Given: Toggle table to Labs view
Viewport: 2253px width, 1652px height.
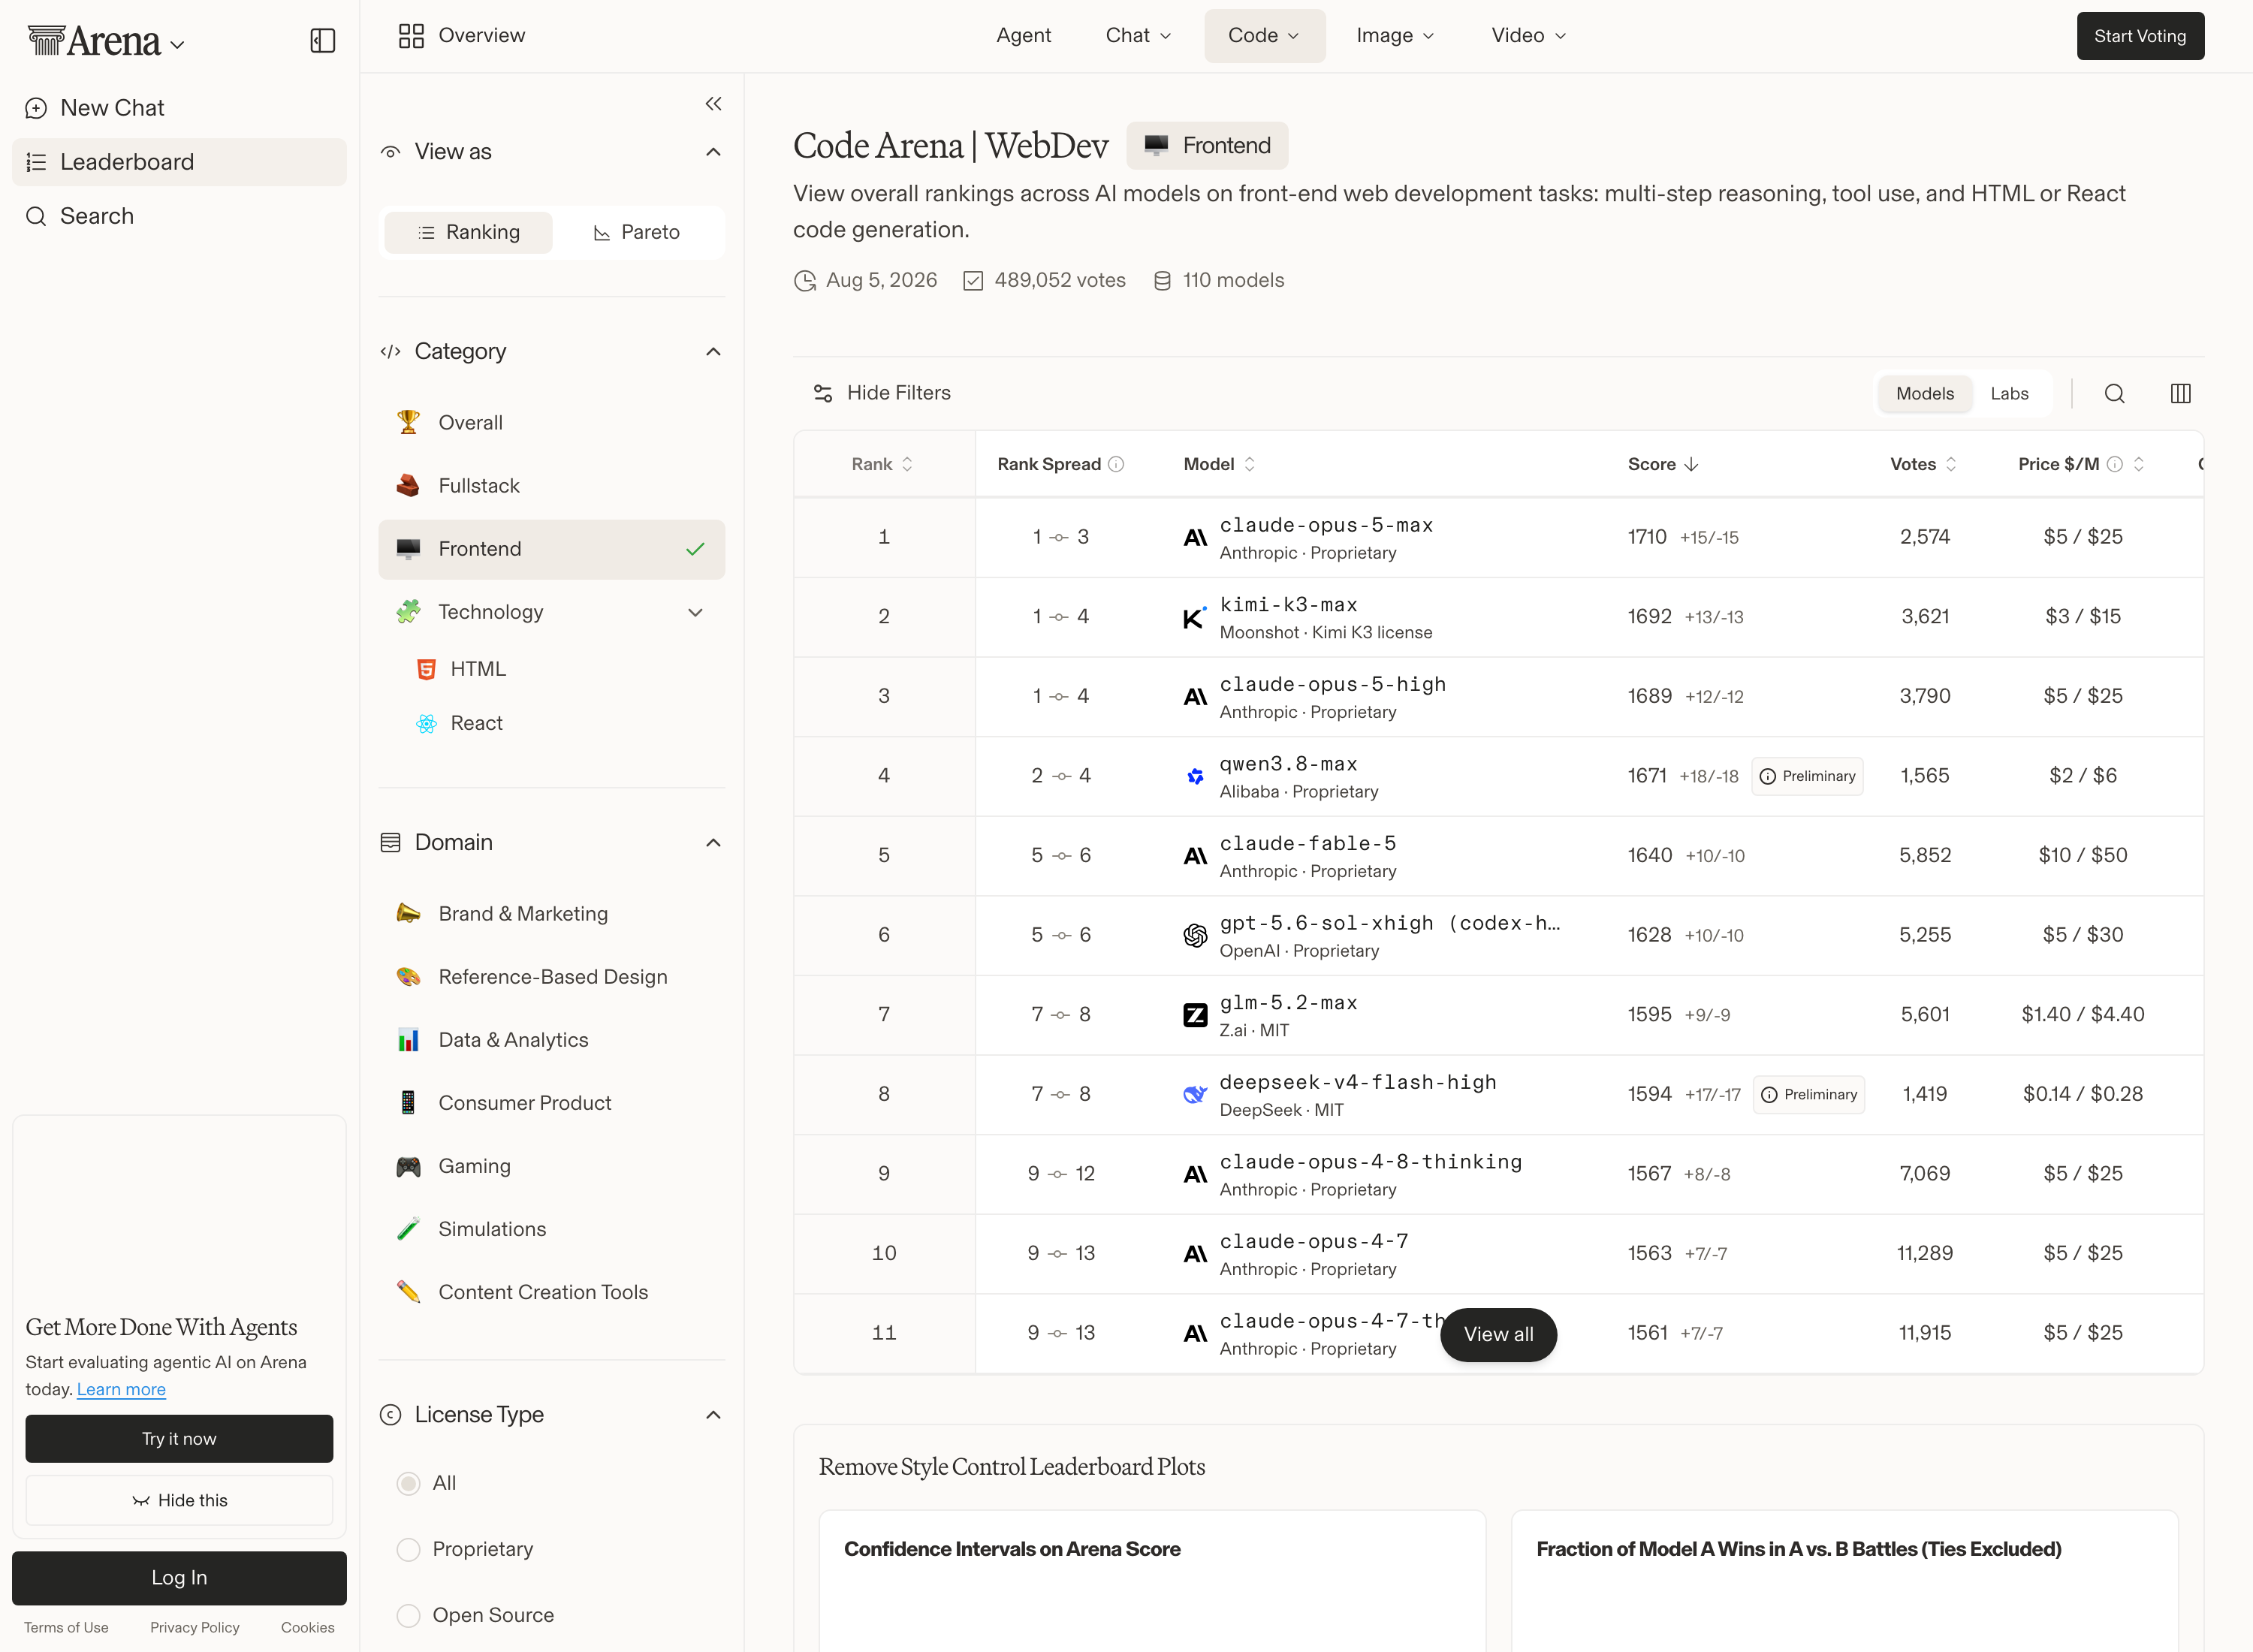Looking at the screenshot, I should point(2009,393).
